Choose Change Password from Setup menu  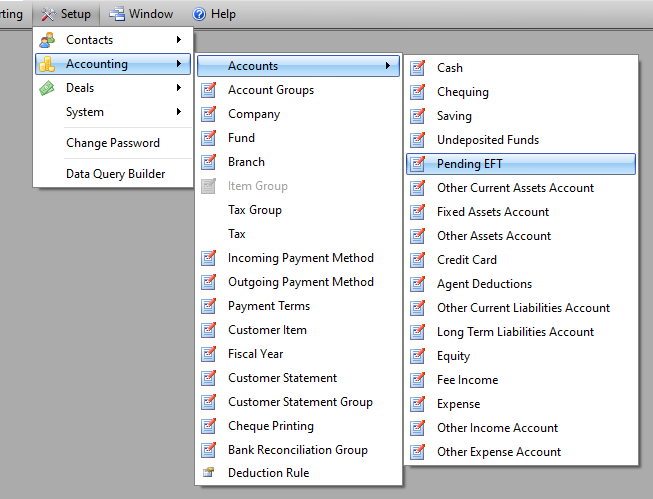(x=113, y=143)
